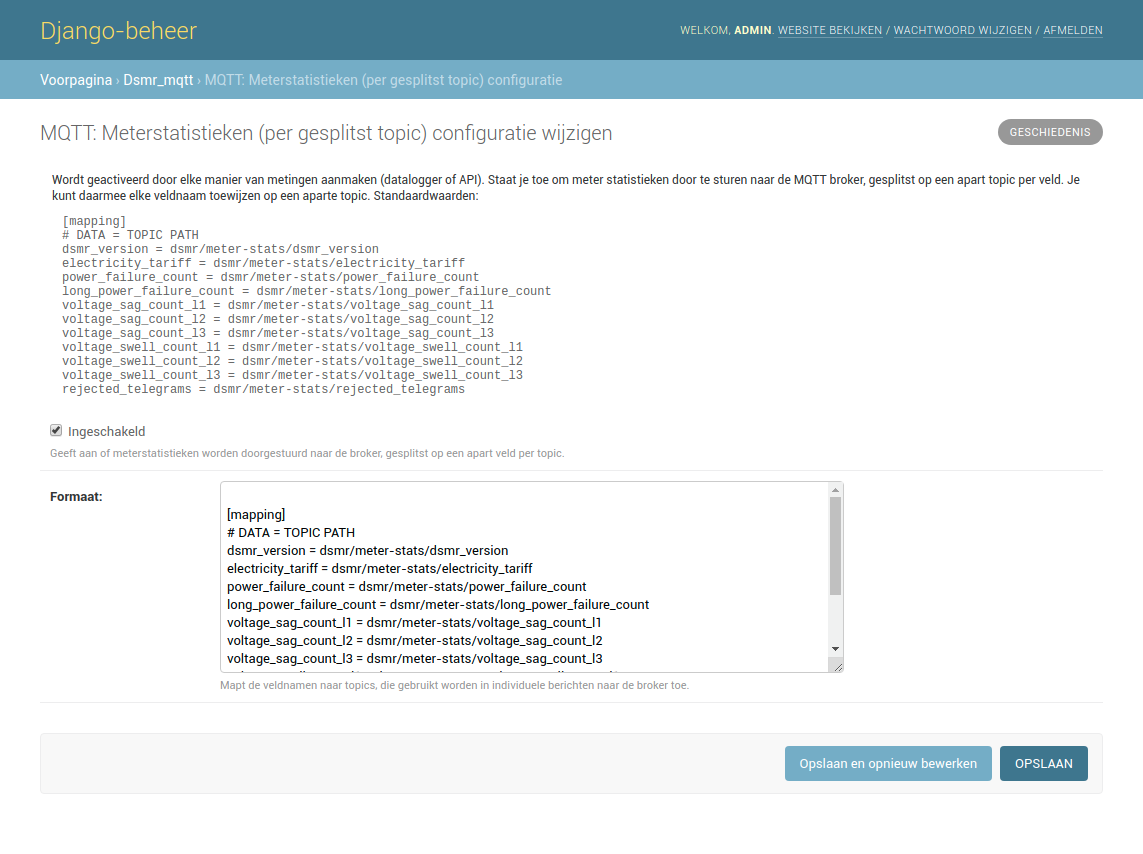
Task: Open the Dsmr_mqtt breadcrumb
Action: [158, 80]
